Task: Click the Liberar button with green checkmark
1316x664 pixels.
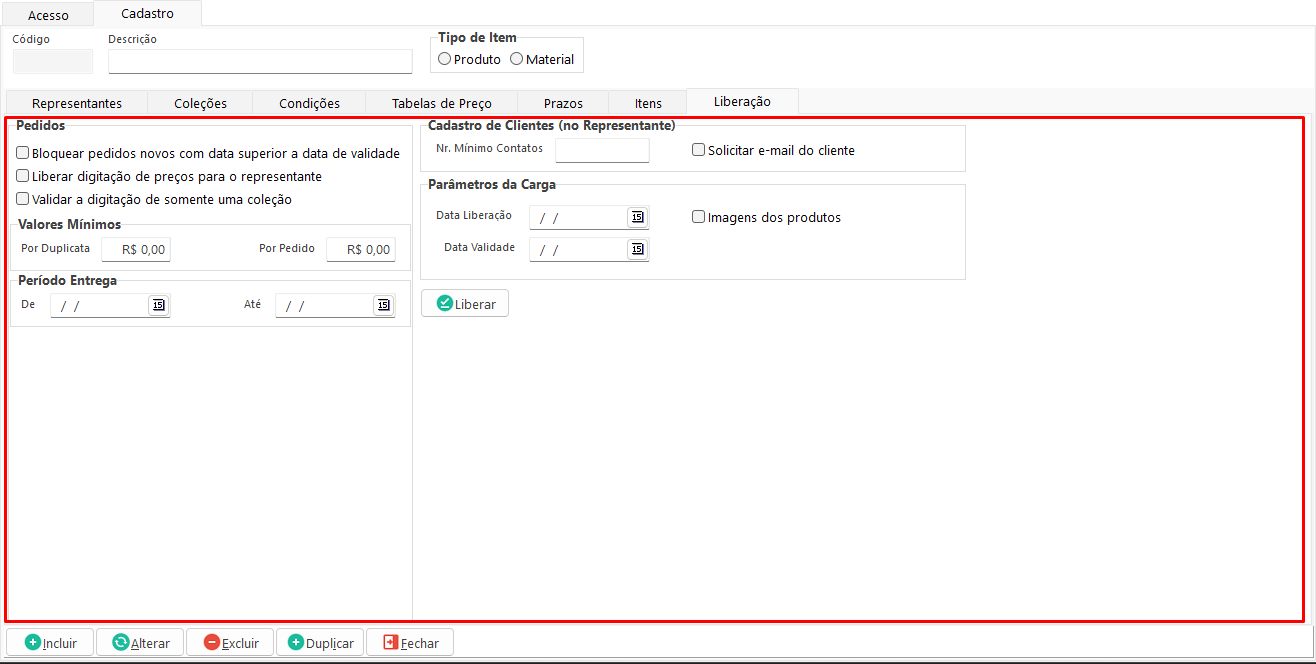Action: [x=465, y=303]
